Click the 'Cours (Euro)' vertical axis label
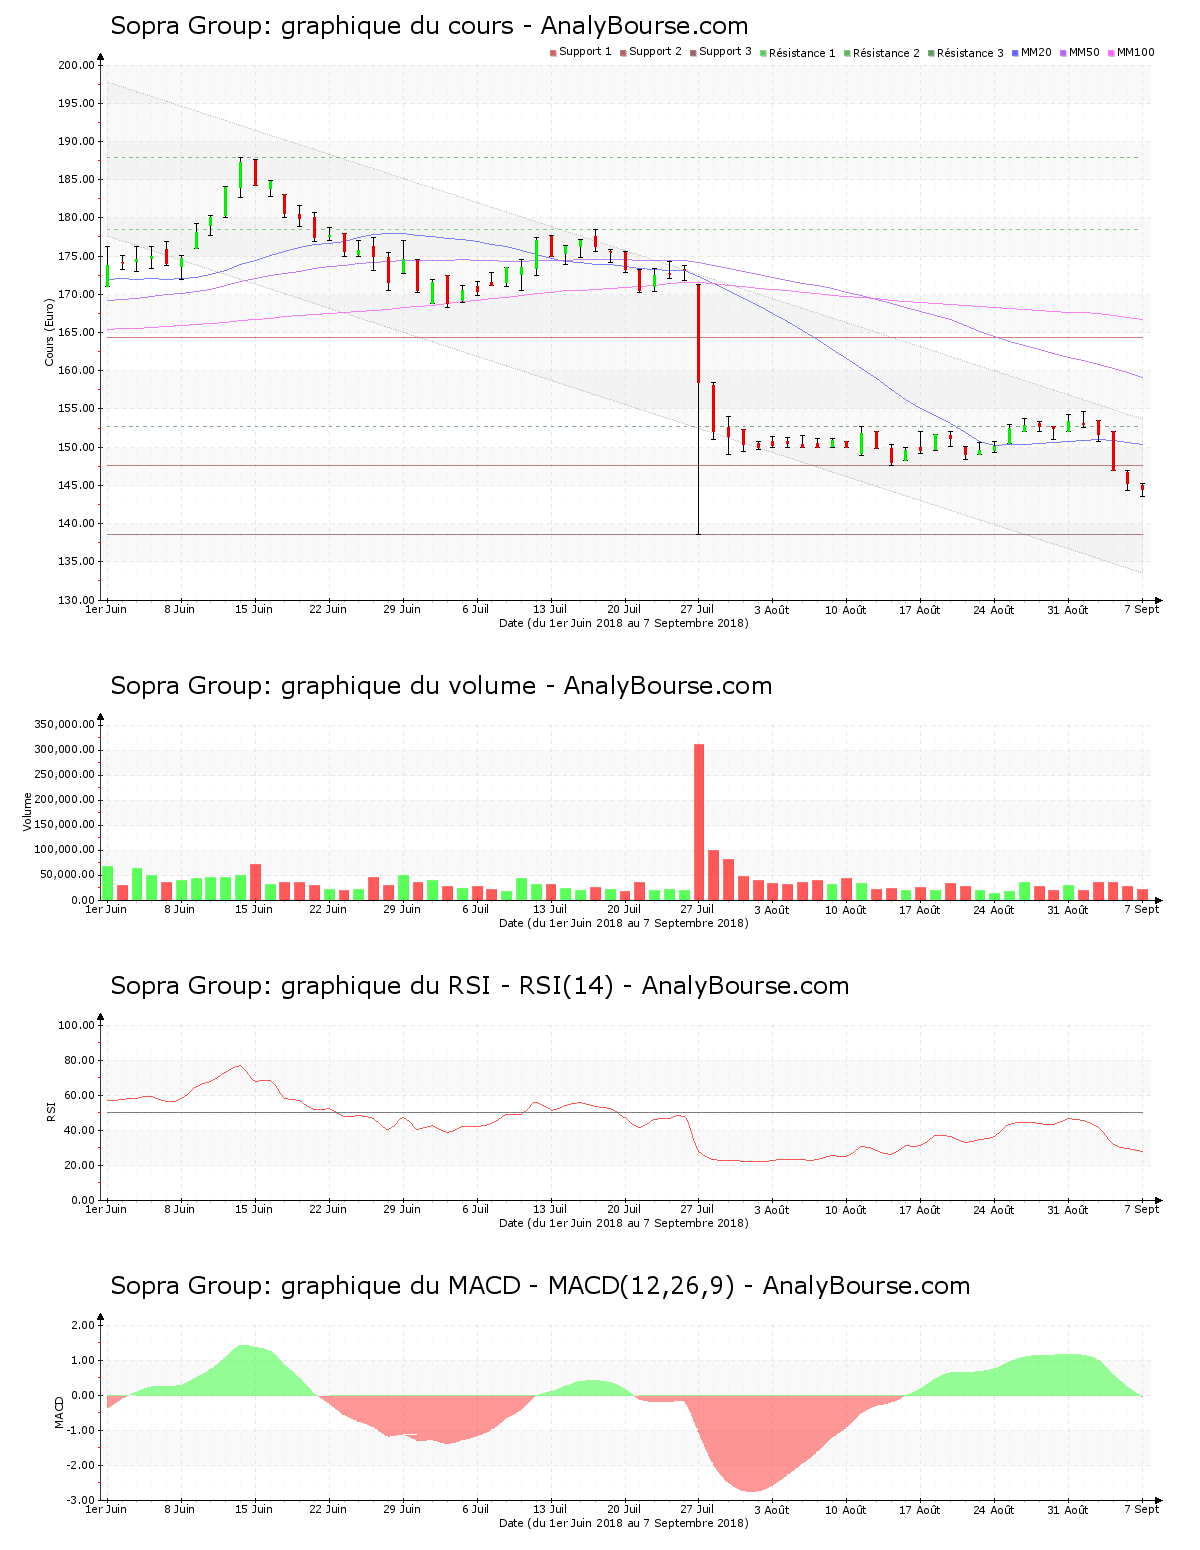Screen dimensions: 1200x1550 49,332
